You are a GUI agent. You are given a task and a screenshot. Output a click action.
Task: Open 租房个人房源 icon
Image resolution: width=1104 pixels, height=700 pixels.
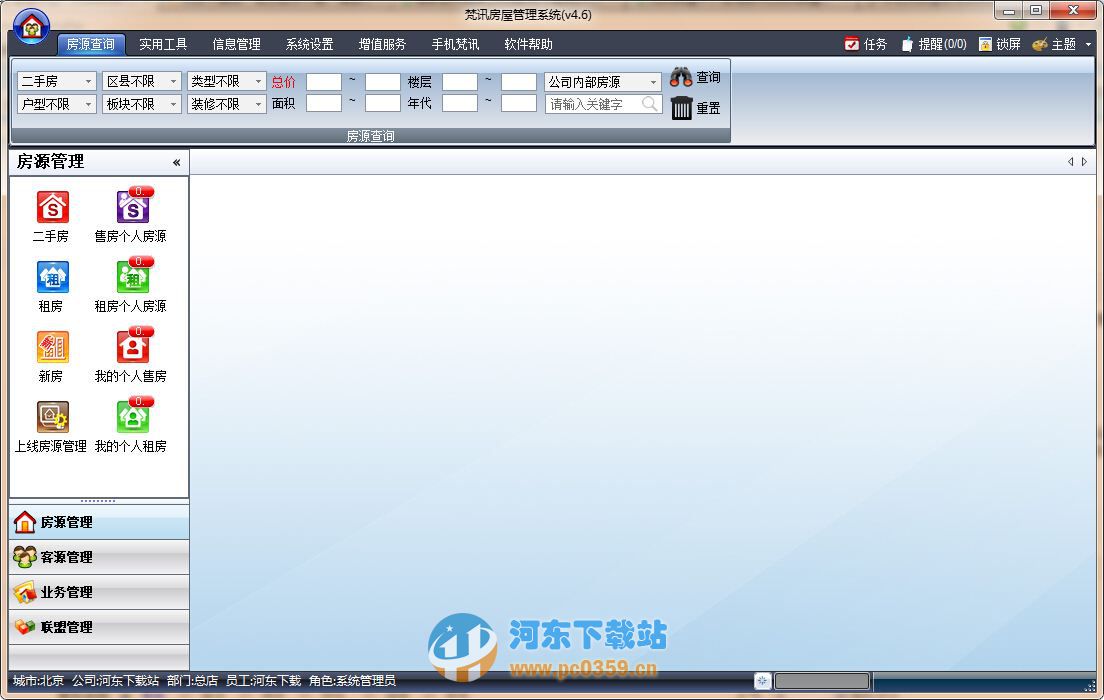pyautogui.click(x=133, y=276)
